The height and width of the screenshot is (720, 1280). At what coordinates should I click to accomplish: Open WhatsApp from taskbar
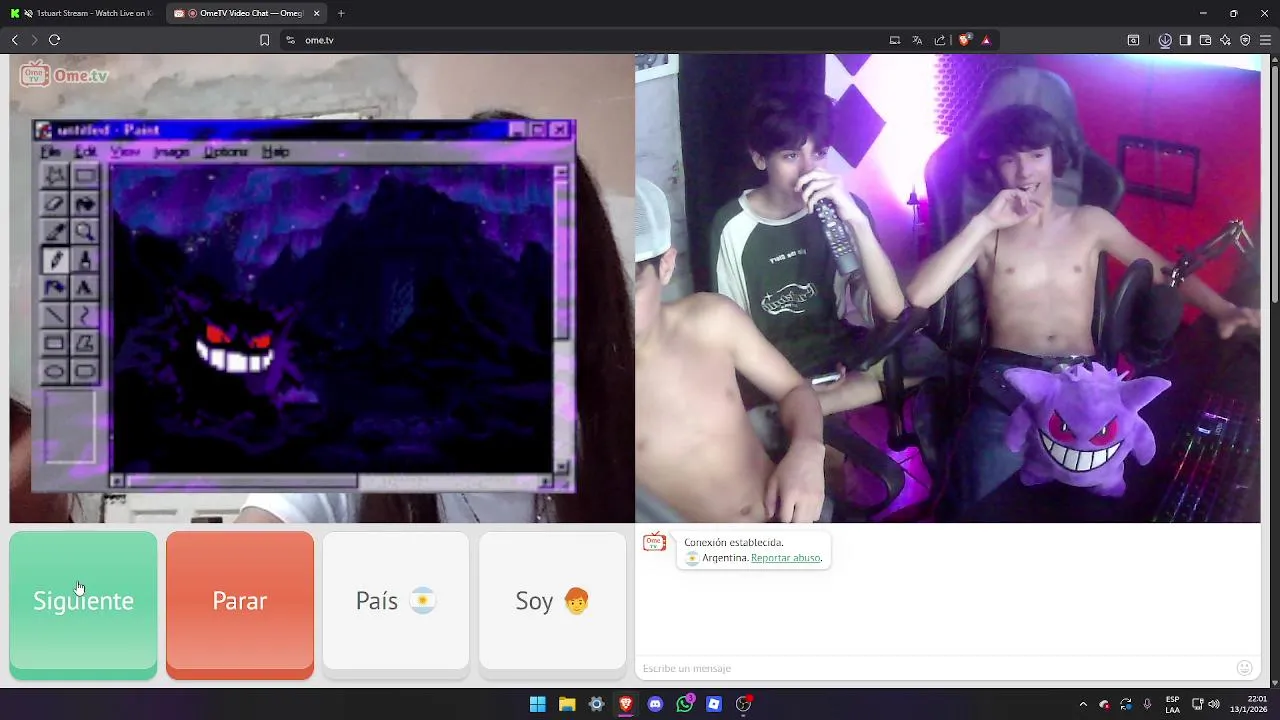[684, 704]
